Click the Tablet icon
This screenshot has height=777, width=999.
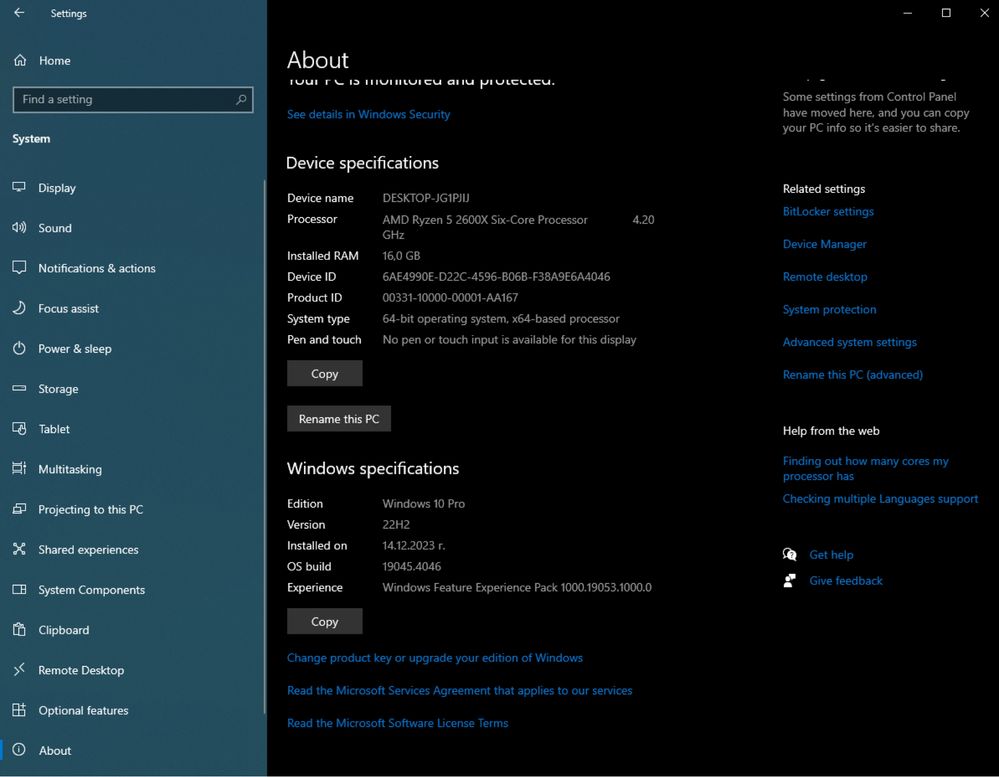pos(19,429)
